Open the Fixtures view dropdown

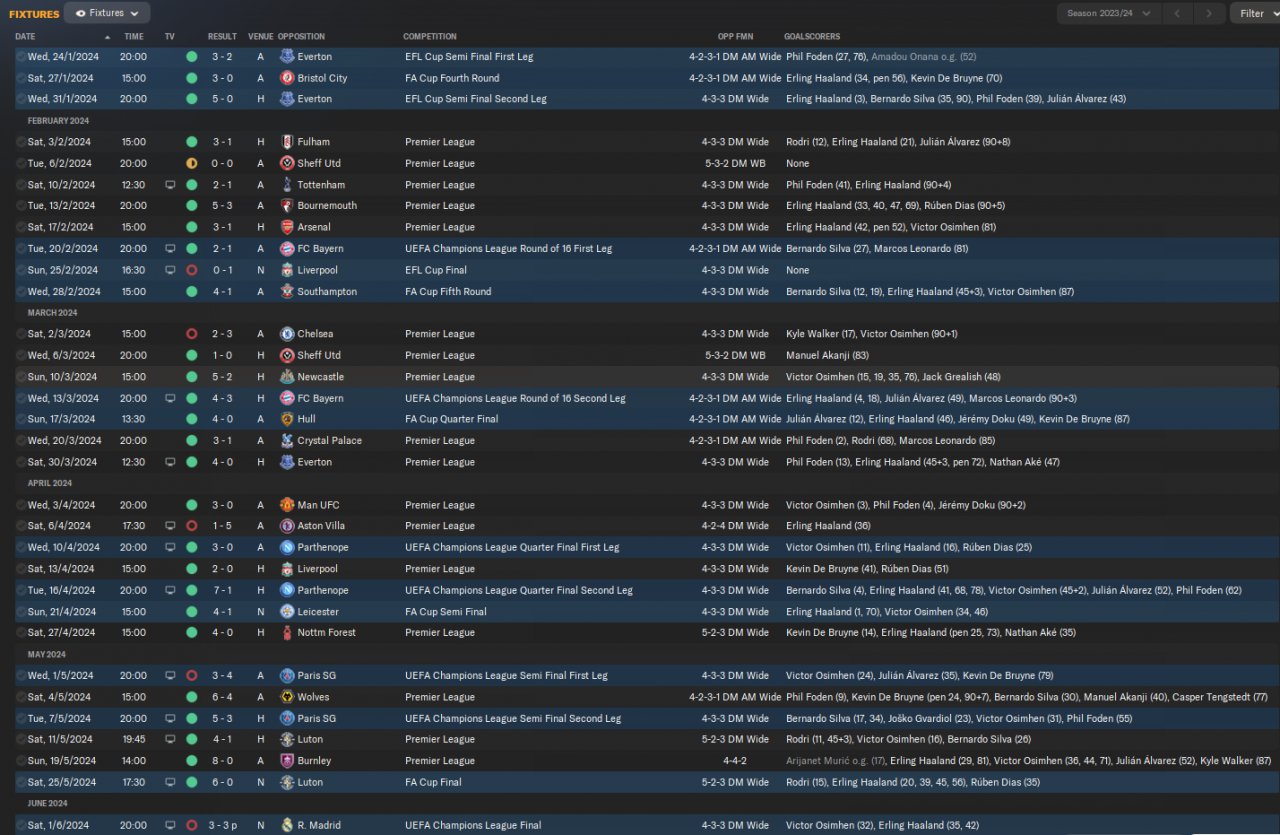(x=107, y=13)
